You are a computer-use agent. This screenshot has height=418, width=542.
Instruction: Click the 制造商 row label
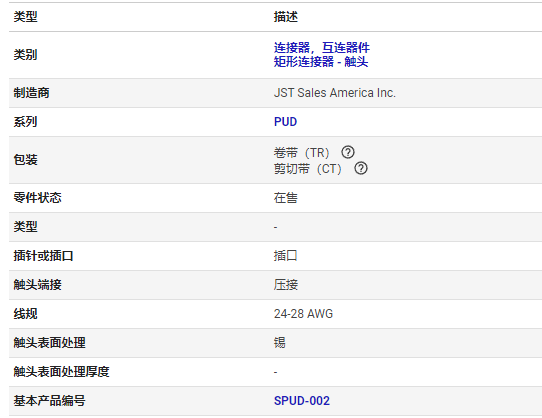pyautogui.click(x=31, y=93)
